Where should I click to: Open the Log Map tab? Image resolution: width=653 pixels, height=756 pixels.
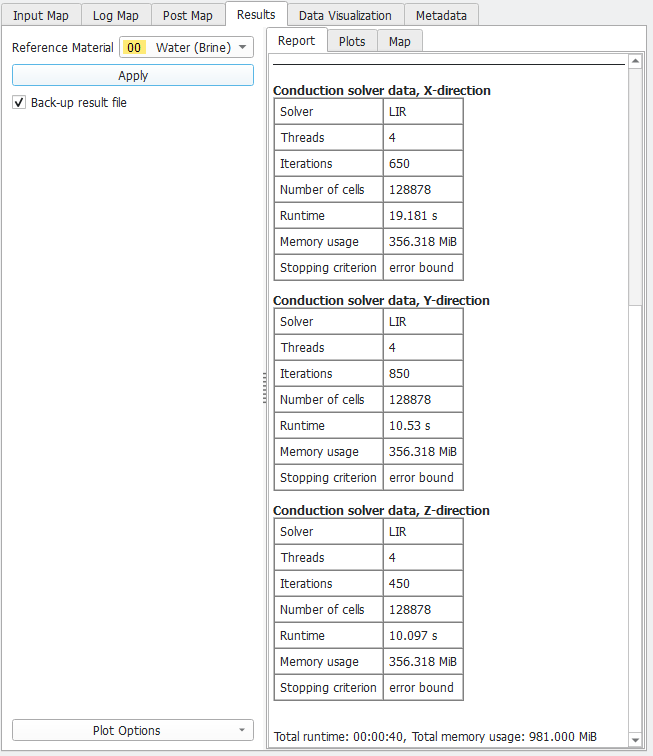pyautogui.click(x=116, y=15)
